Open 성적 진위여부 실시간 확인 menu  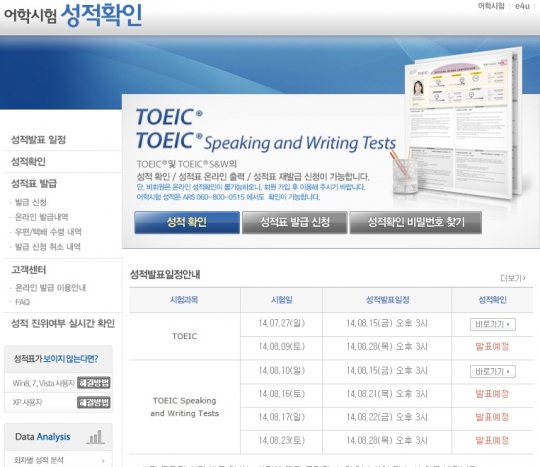click(x=63, y=323)
